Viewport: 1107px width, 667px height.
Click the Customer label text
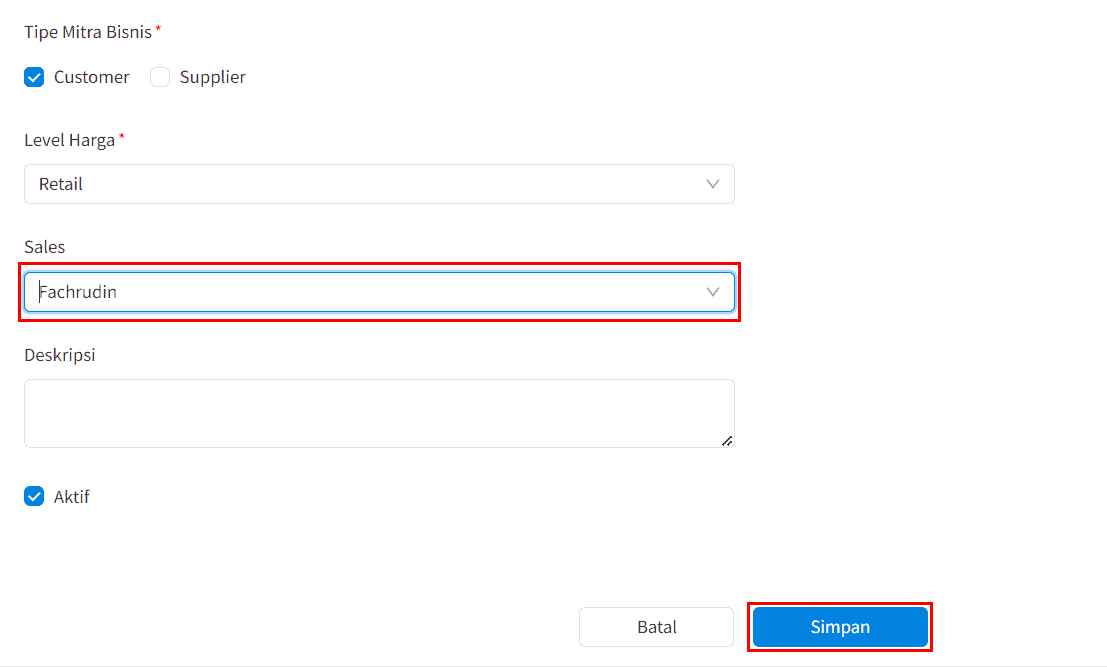(92, 77)
